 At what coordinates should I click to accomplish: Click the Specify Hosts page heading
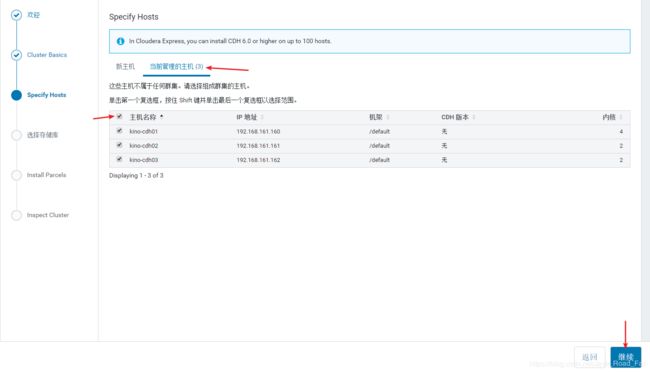click(x=133, y=17)
